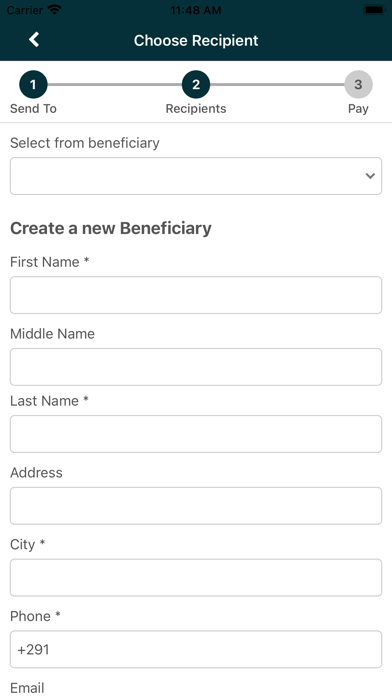The height and width of the screenshot is (696, 392).
Task: Tap the 11:48 AM clock in status bar
Action: 196,10
